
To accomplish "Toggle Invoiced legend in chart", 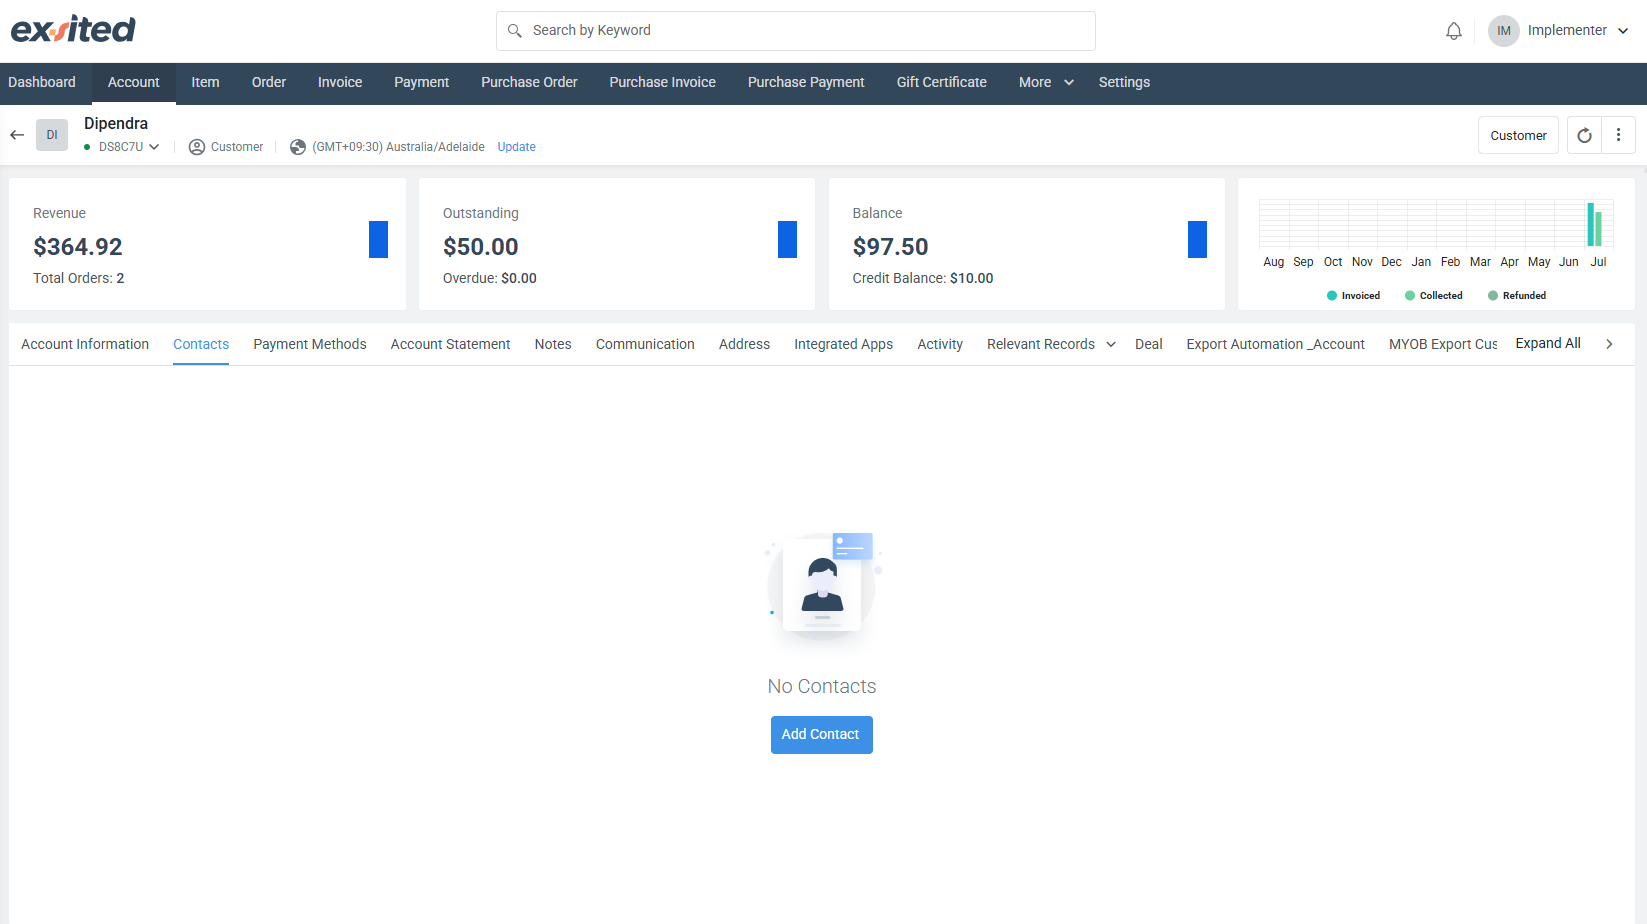I will [1353, 296].
